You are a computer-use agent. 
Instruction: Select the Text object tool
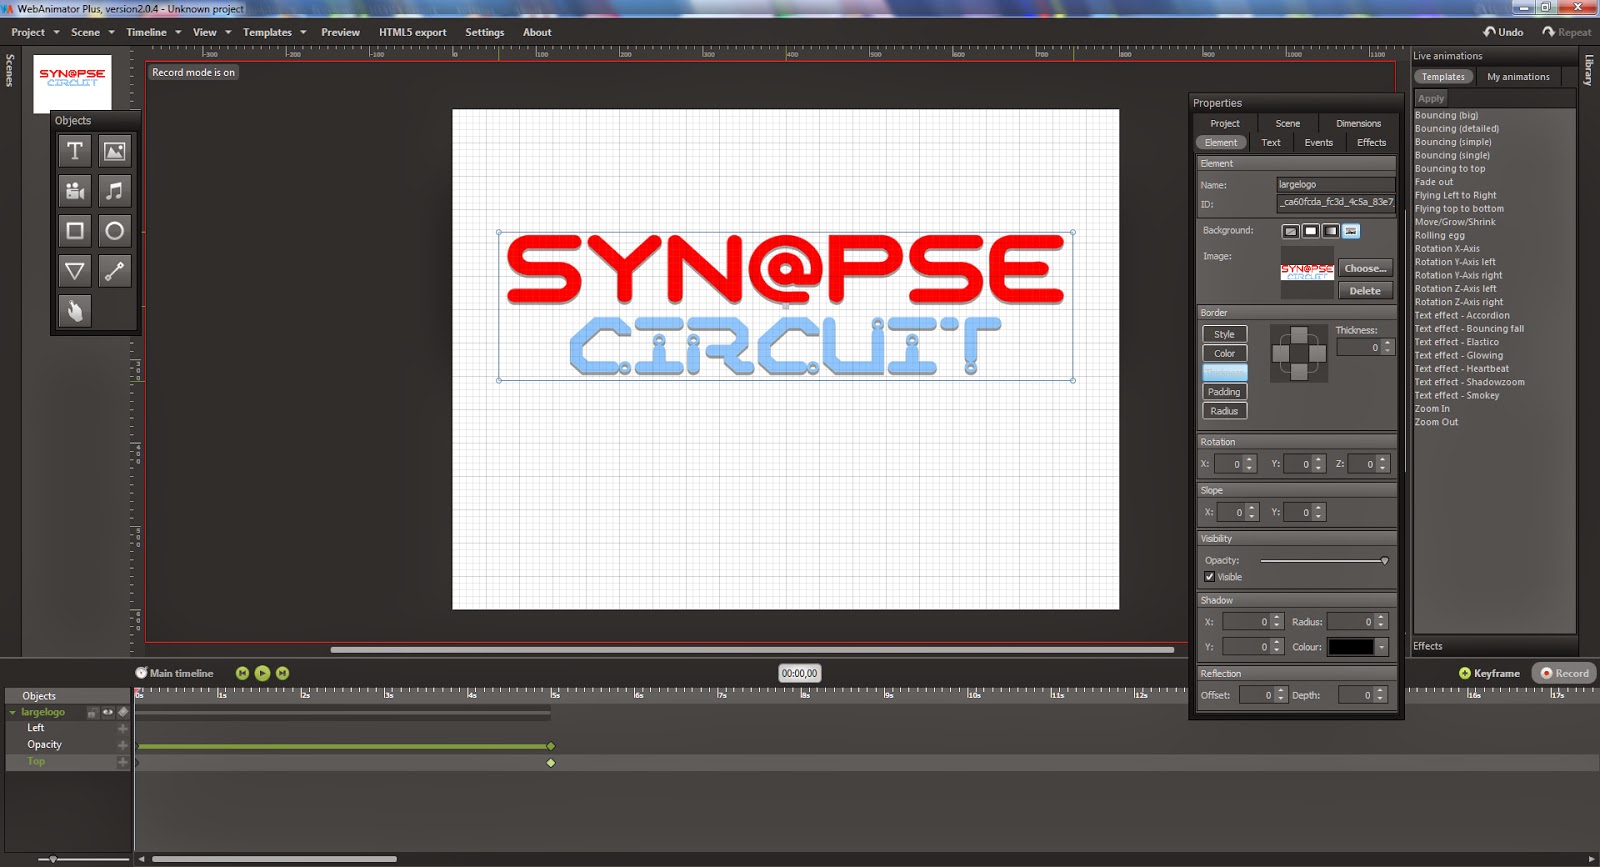pos(75,151)
